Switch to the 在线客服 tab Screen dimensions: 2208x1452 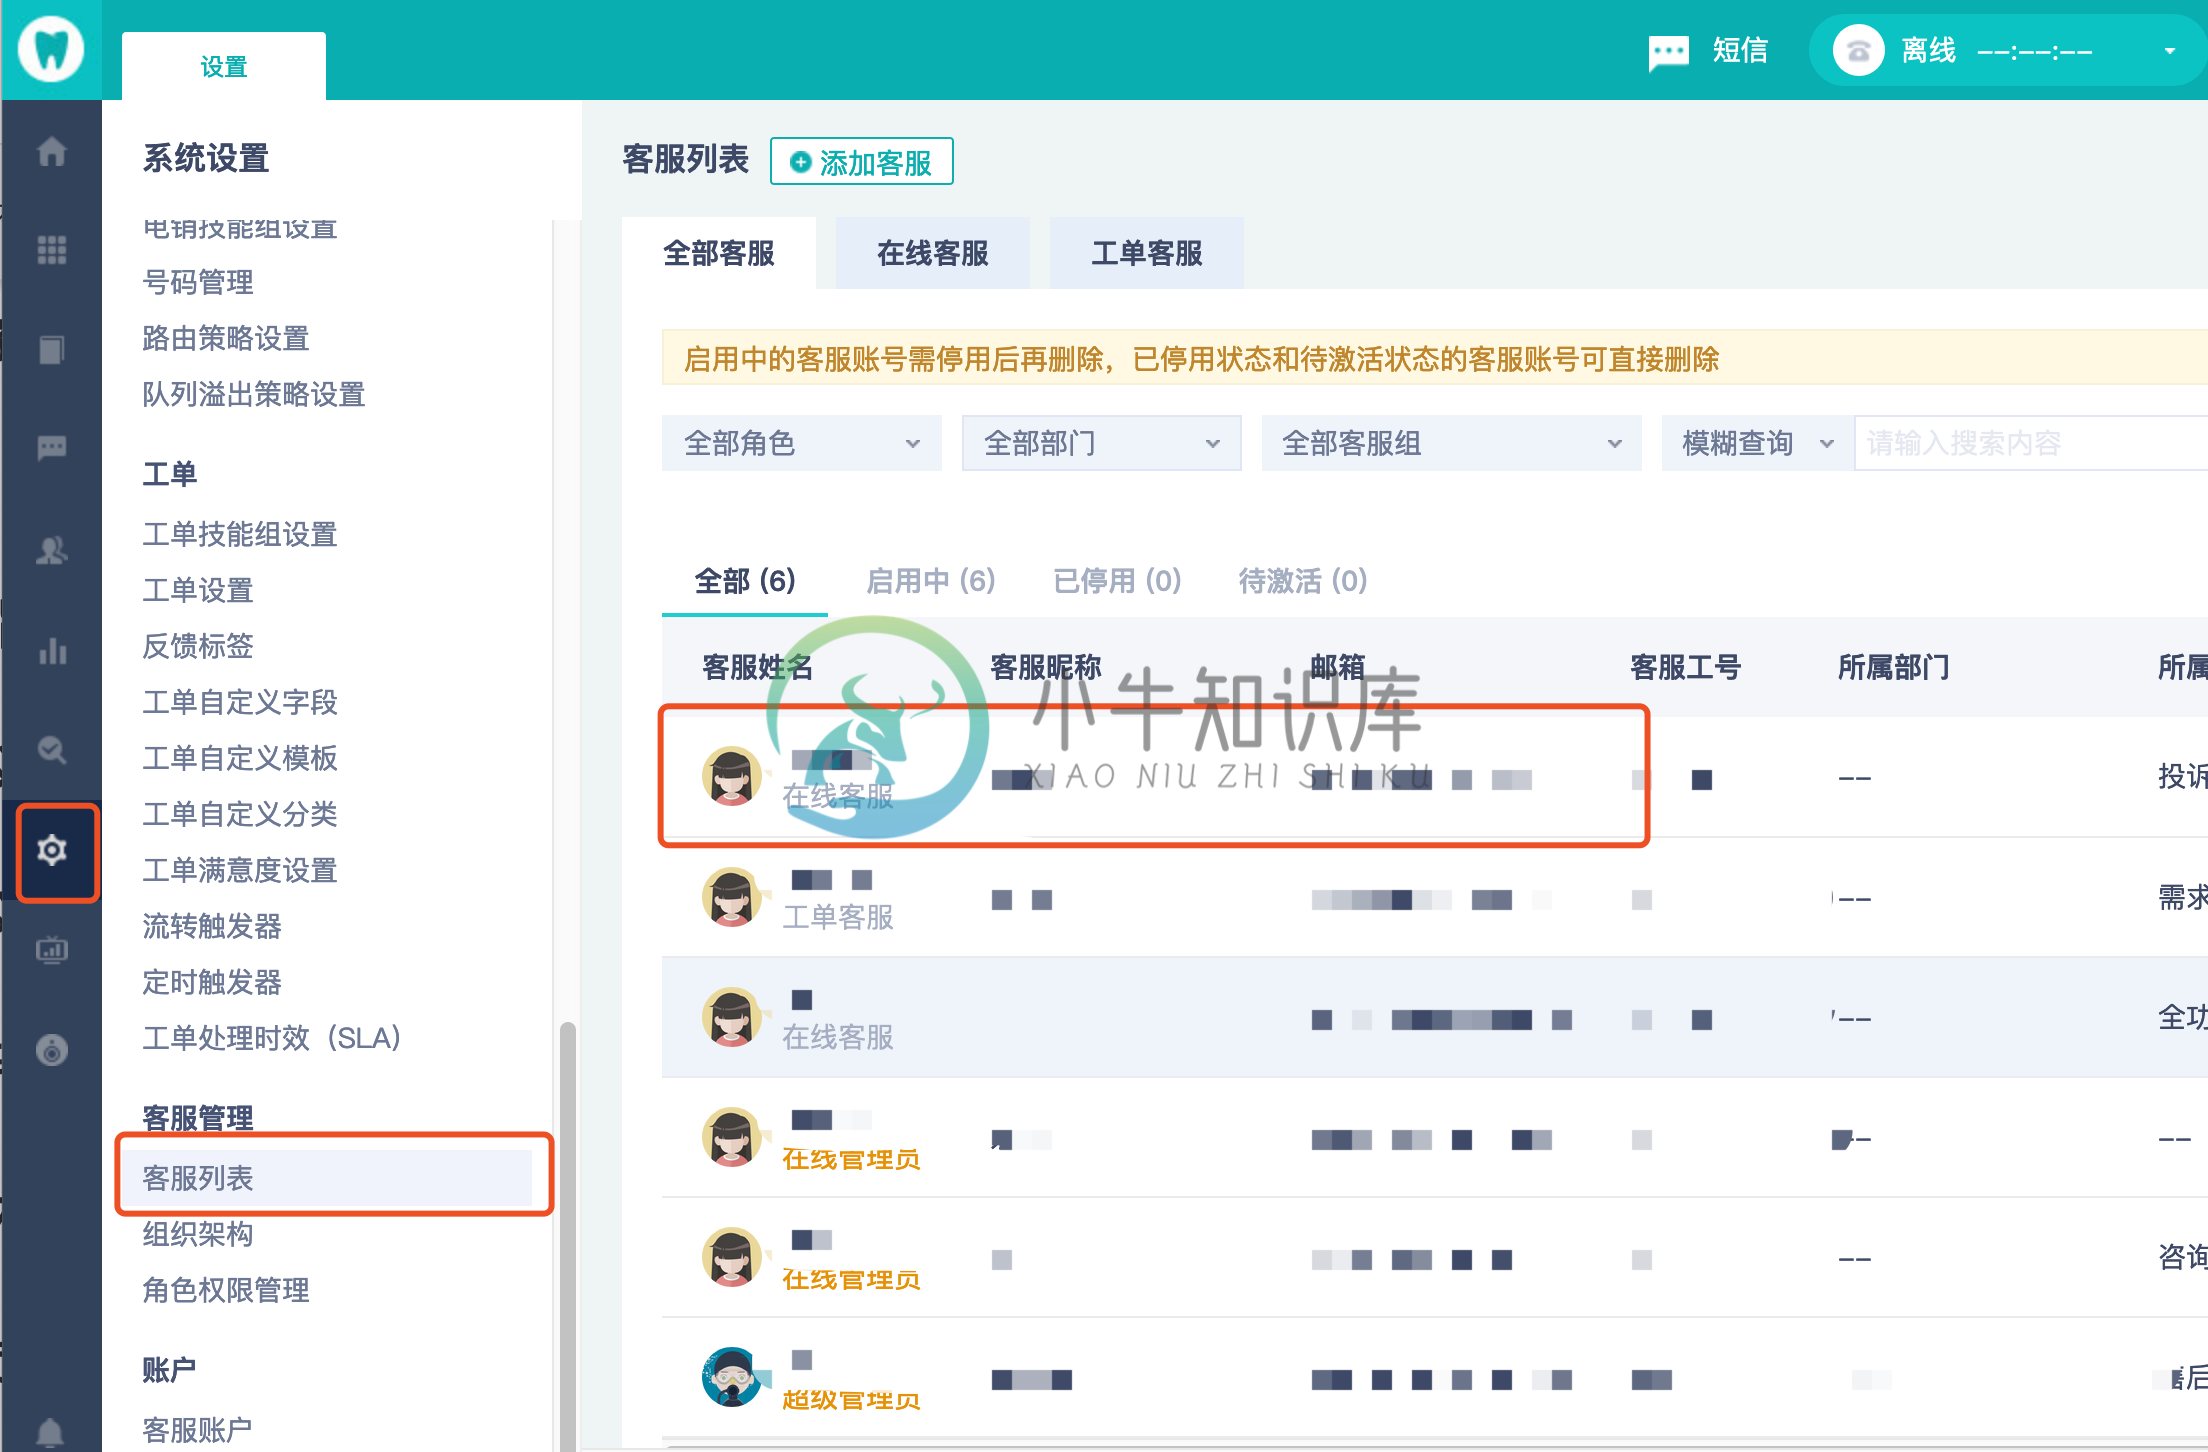[933, 253]
